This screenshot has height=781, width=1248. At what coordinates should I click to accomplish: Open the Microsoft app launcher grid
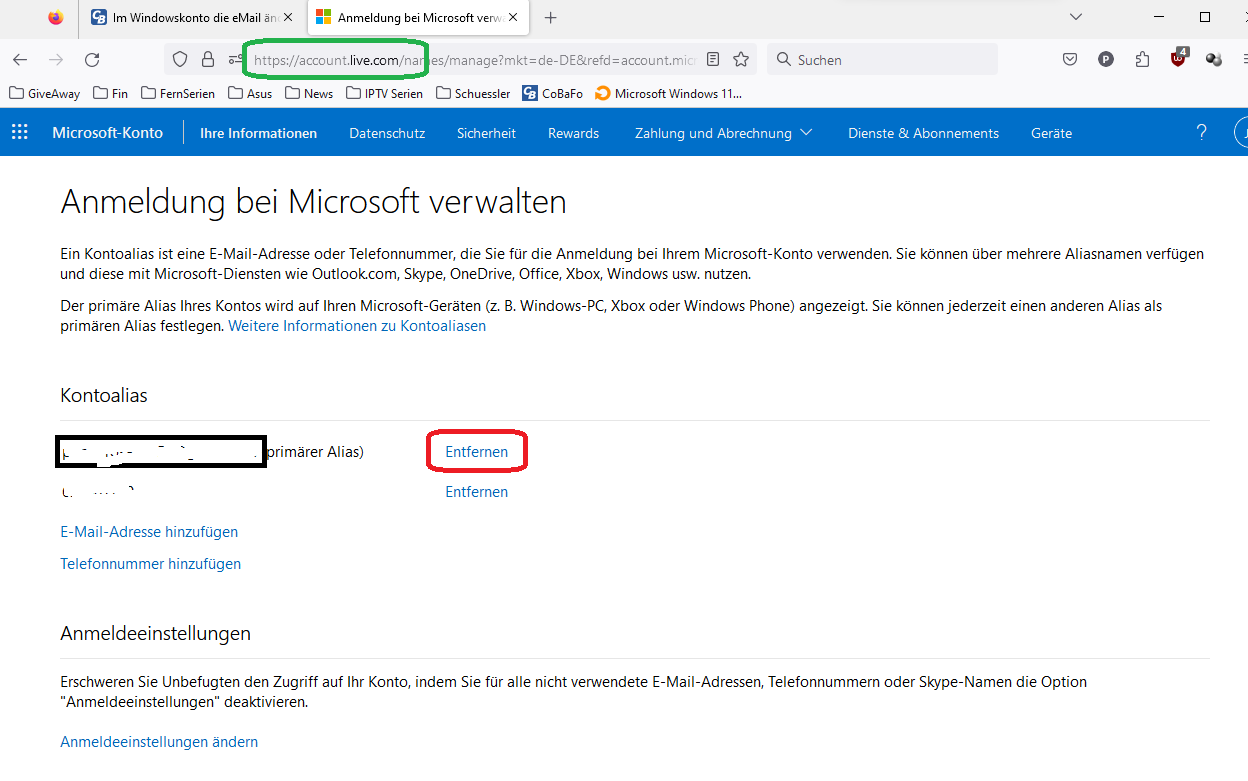(x=19, y=133)
